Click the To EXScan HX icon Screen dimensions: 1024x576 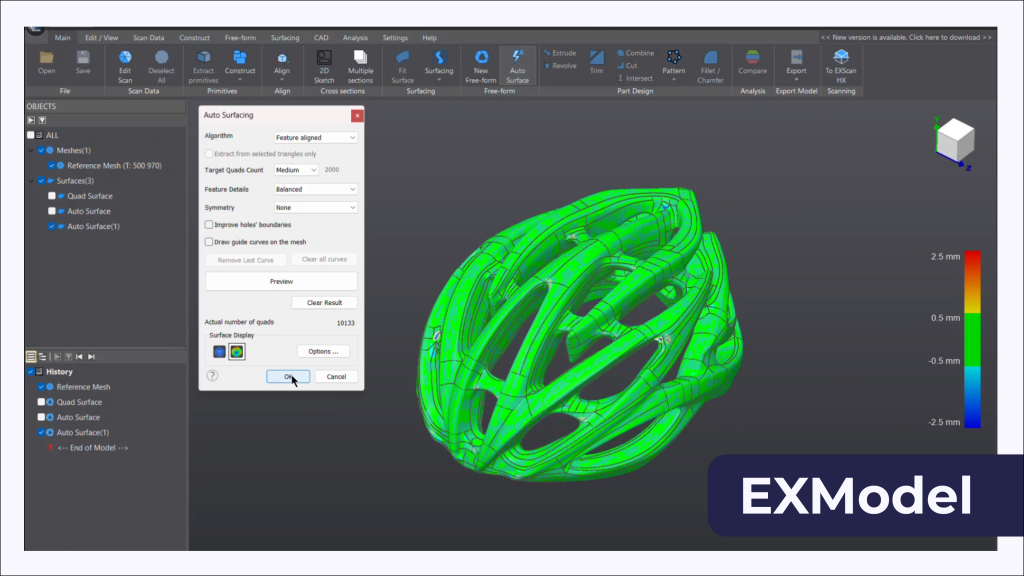841,59
